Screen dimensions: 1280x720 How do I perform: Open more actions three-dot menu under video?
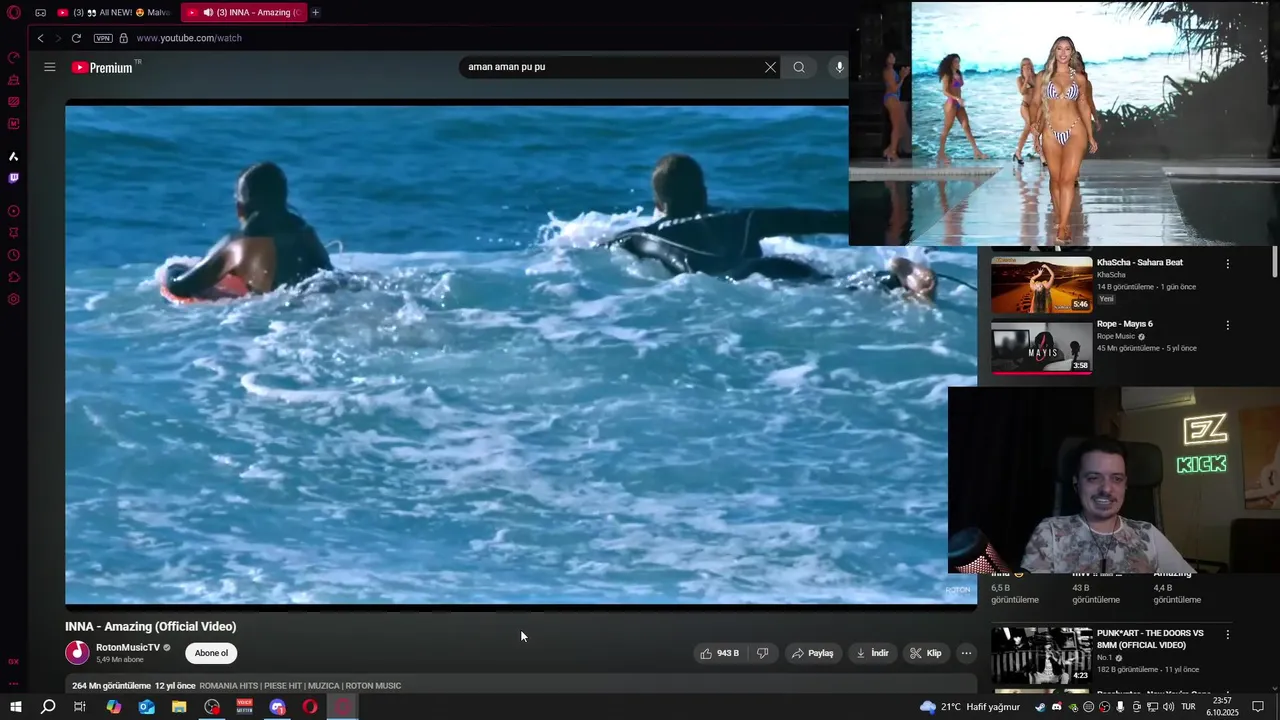click(966, 653)
